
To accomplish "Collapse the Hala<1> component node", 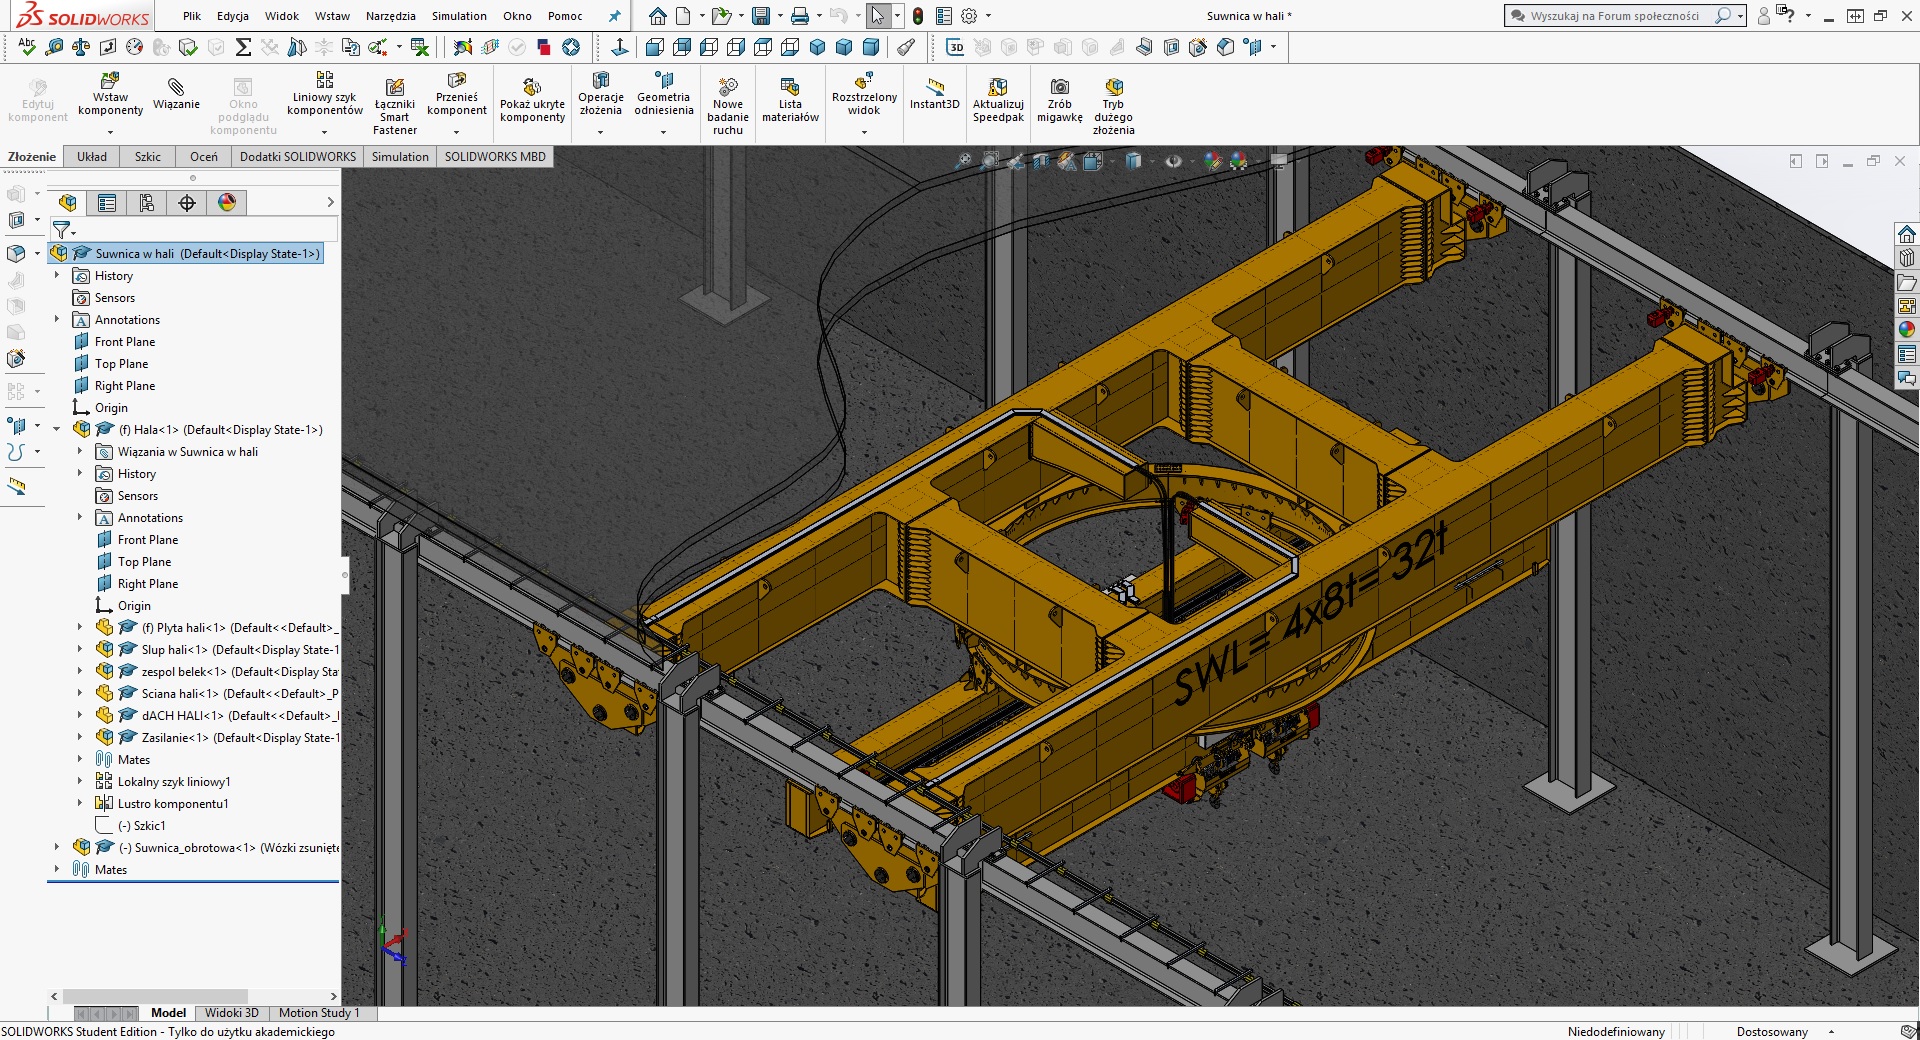I will [x=57, y=429].
